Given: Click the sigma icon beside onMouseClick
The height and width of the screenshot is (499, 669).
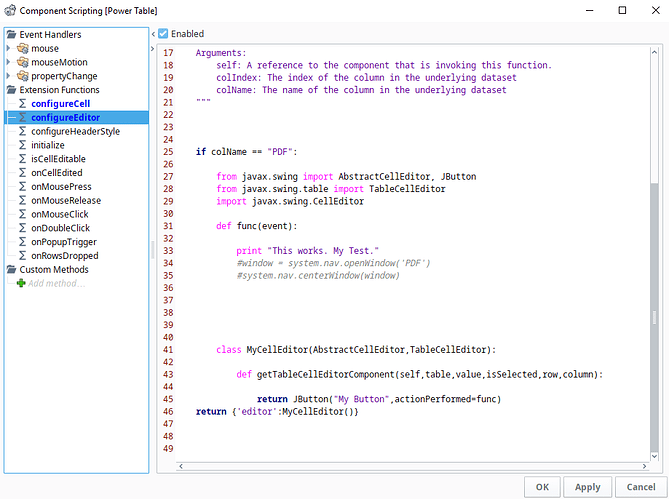Looking at the screenshot, I should pyautogui.click(x=23, y=214).
